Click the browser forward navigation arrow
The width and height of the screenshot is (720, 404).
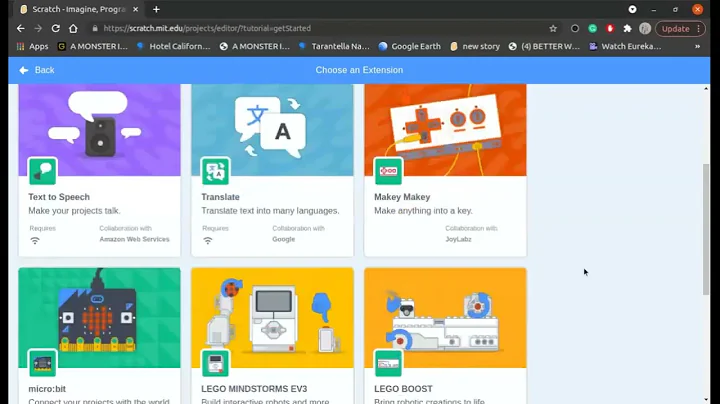pyautogui.click(x=38, y=28)
